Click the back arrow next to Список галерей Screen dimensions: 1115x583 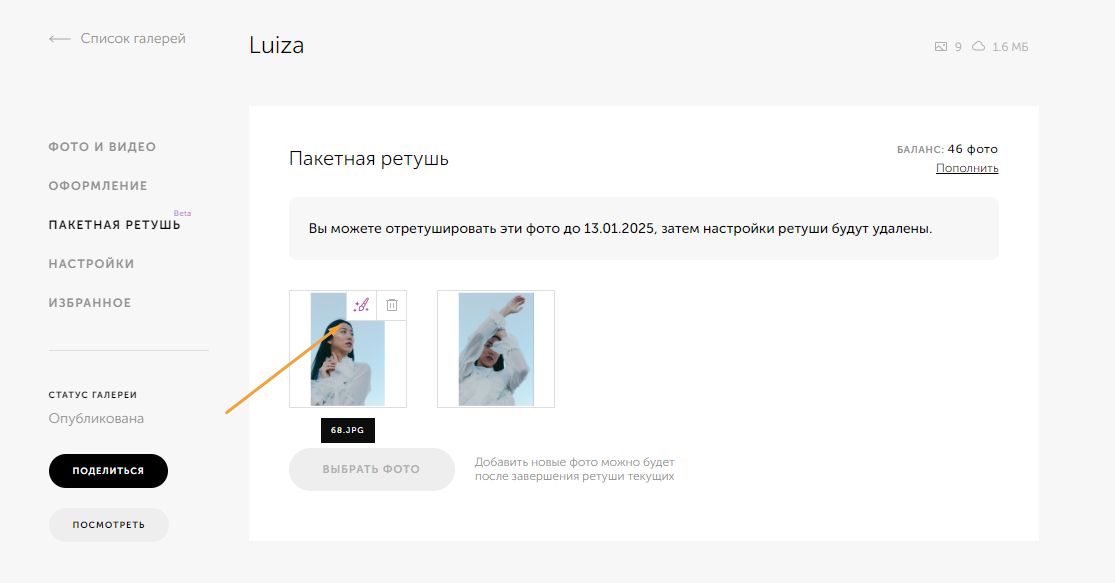[60, 39]
